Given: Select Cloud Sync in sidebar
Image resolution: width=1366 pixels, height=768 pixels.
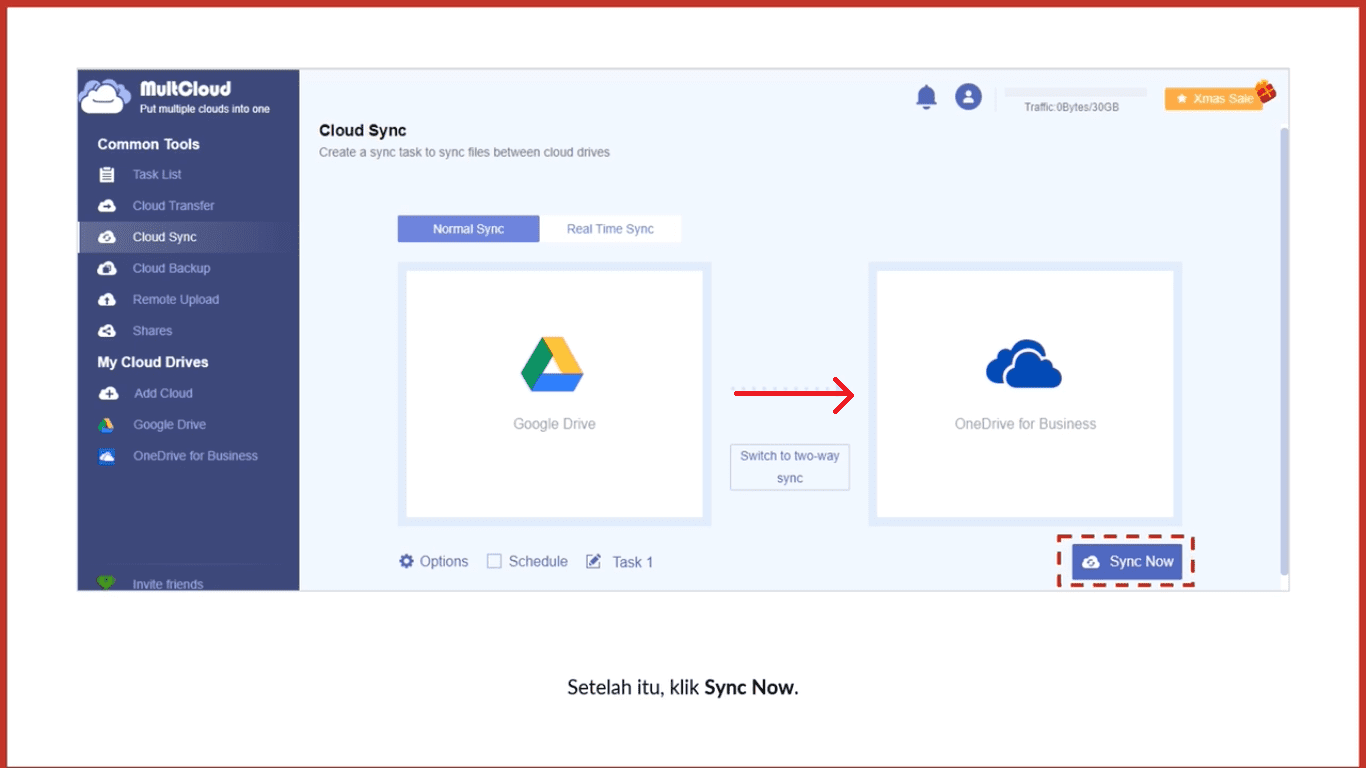Looking at the screenshot, I should [x=164, y=237].
